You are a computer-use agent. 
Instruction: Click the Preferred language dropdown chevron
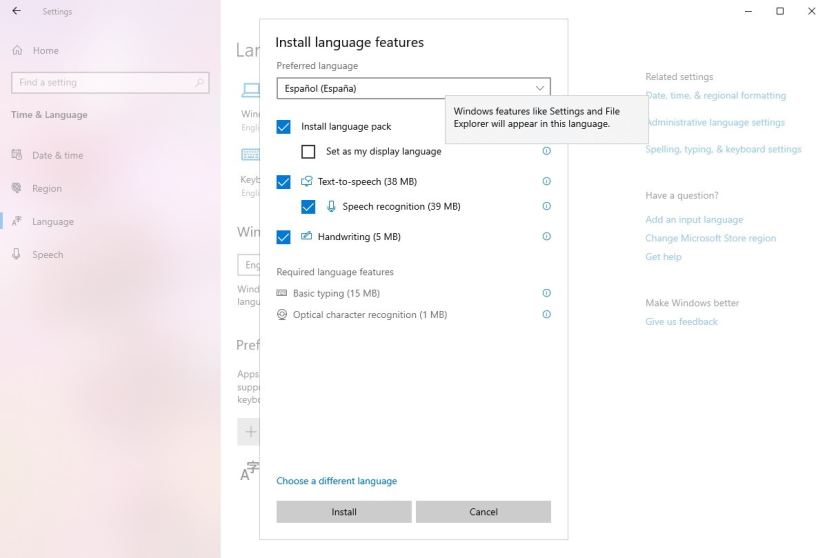[540, 88]
